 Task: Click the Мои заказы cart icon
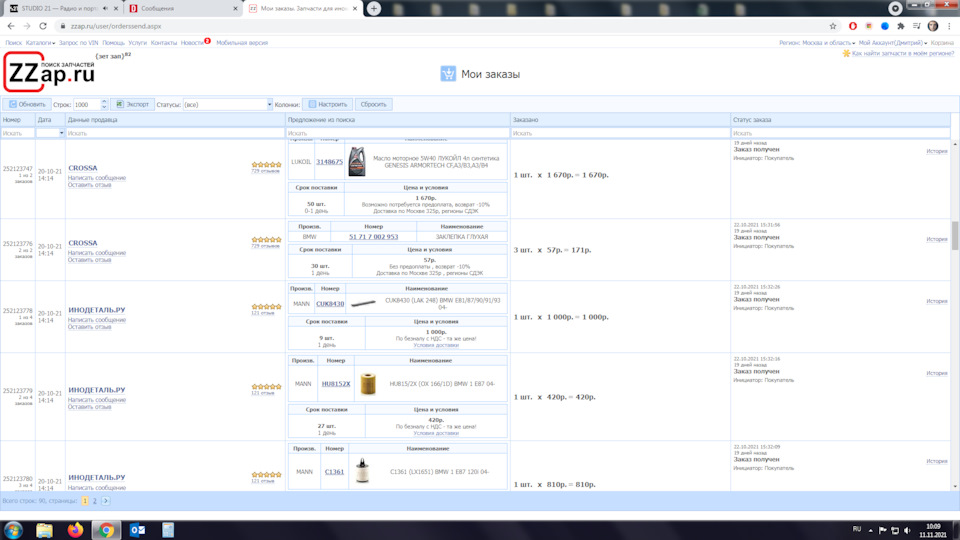click(x=448, y=73)
